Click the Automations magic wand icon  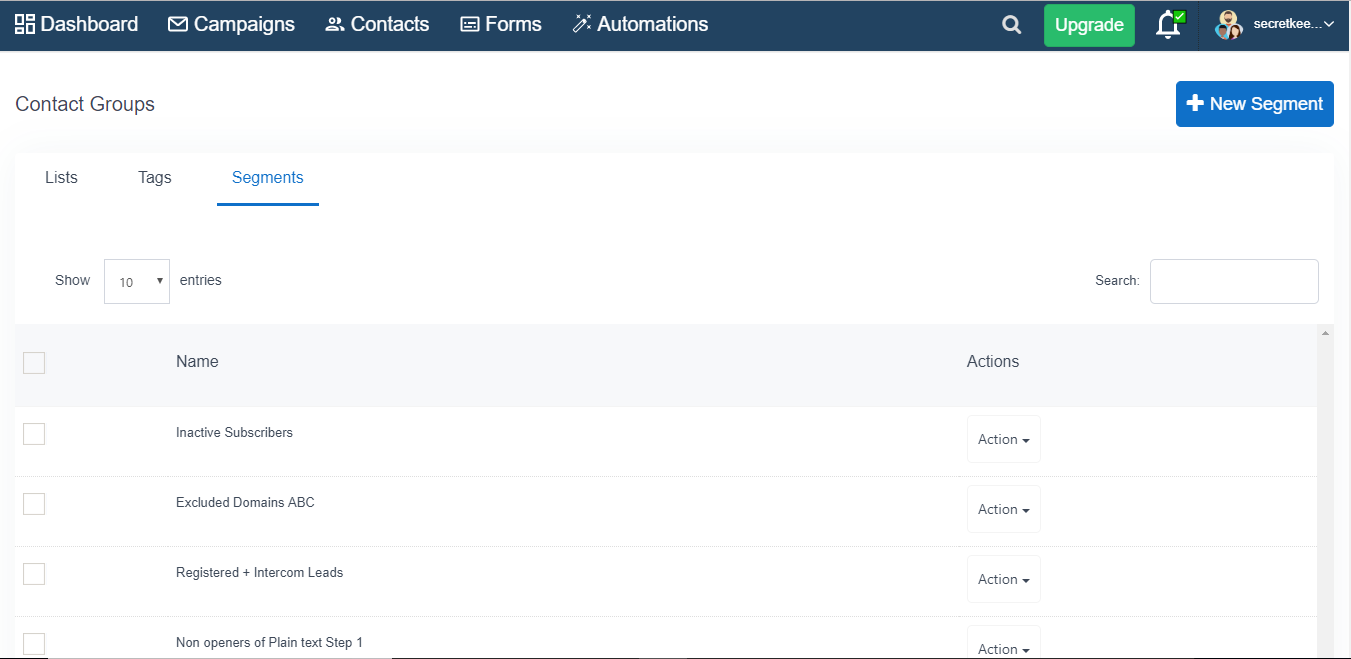(x=582, y=24)
